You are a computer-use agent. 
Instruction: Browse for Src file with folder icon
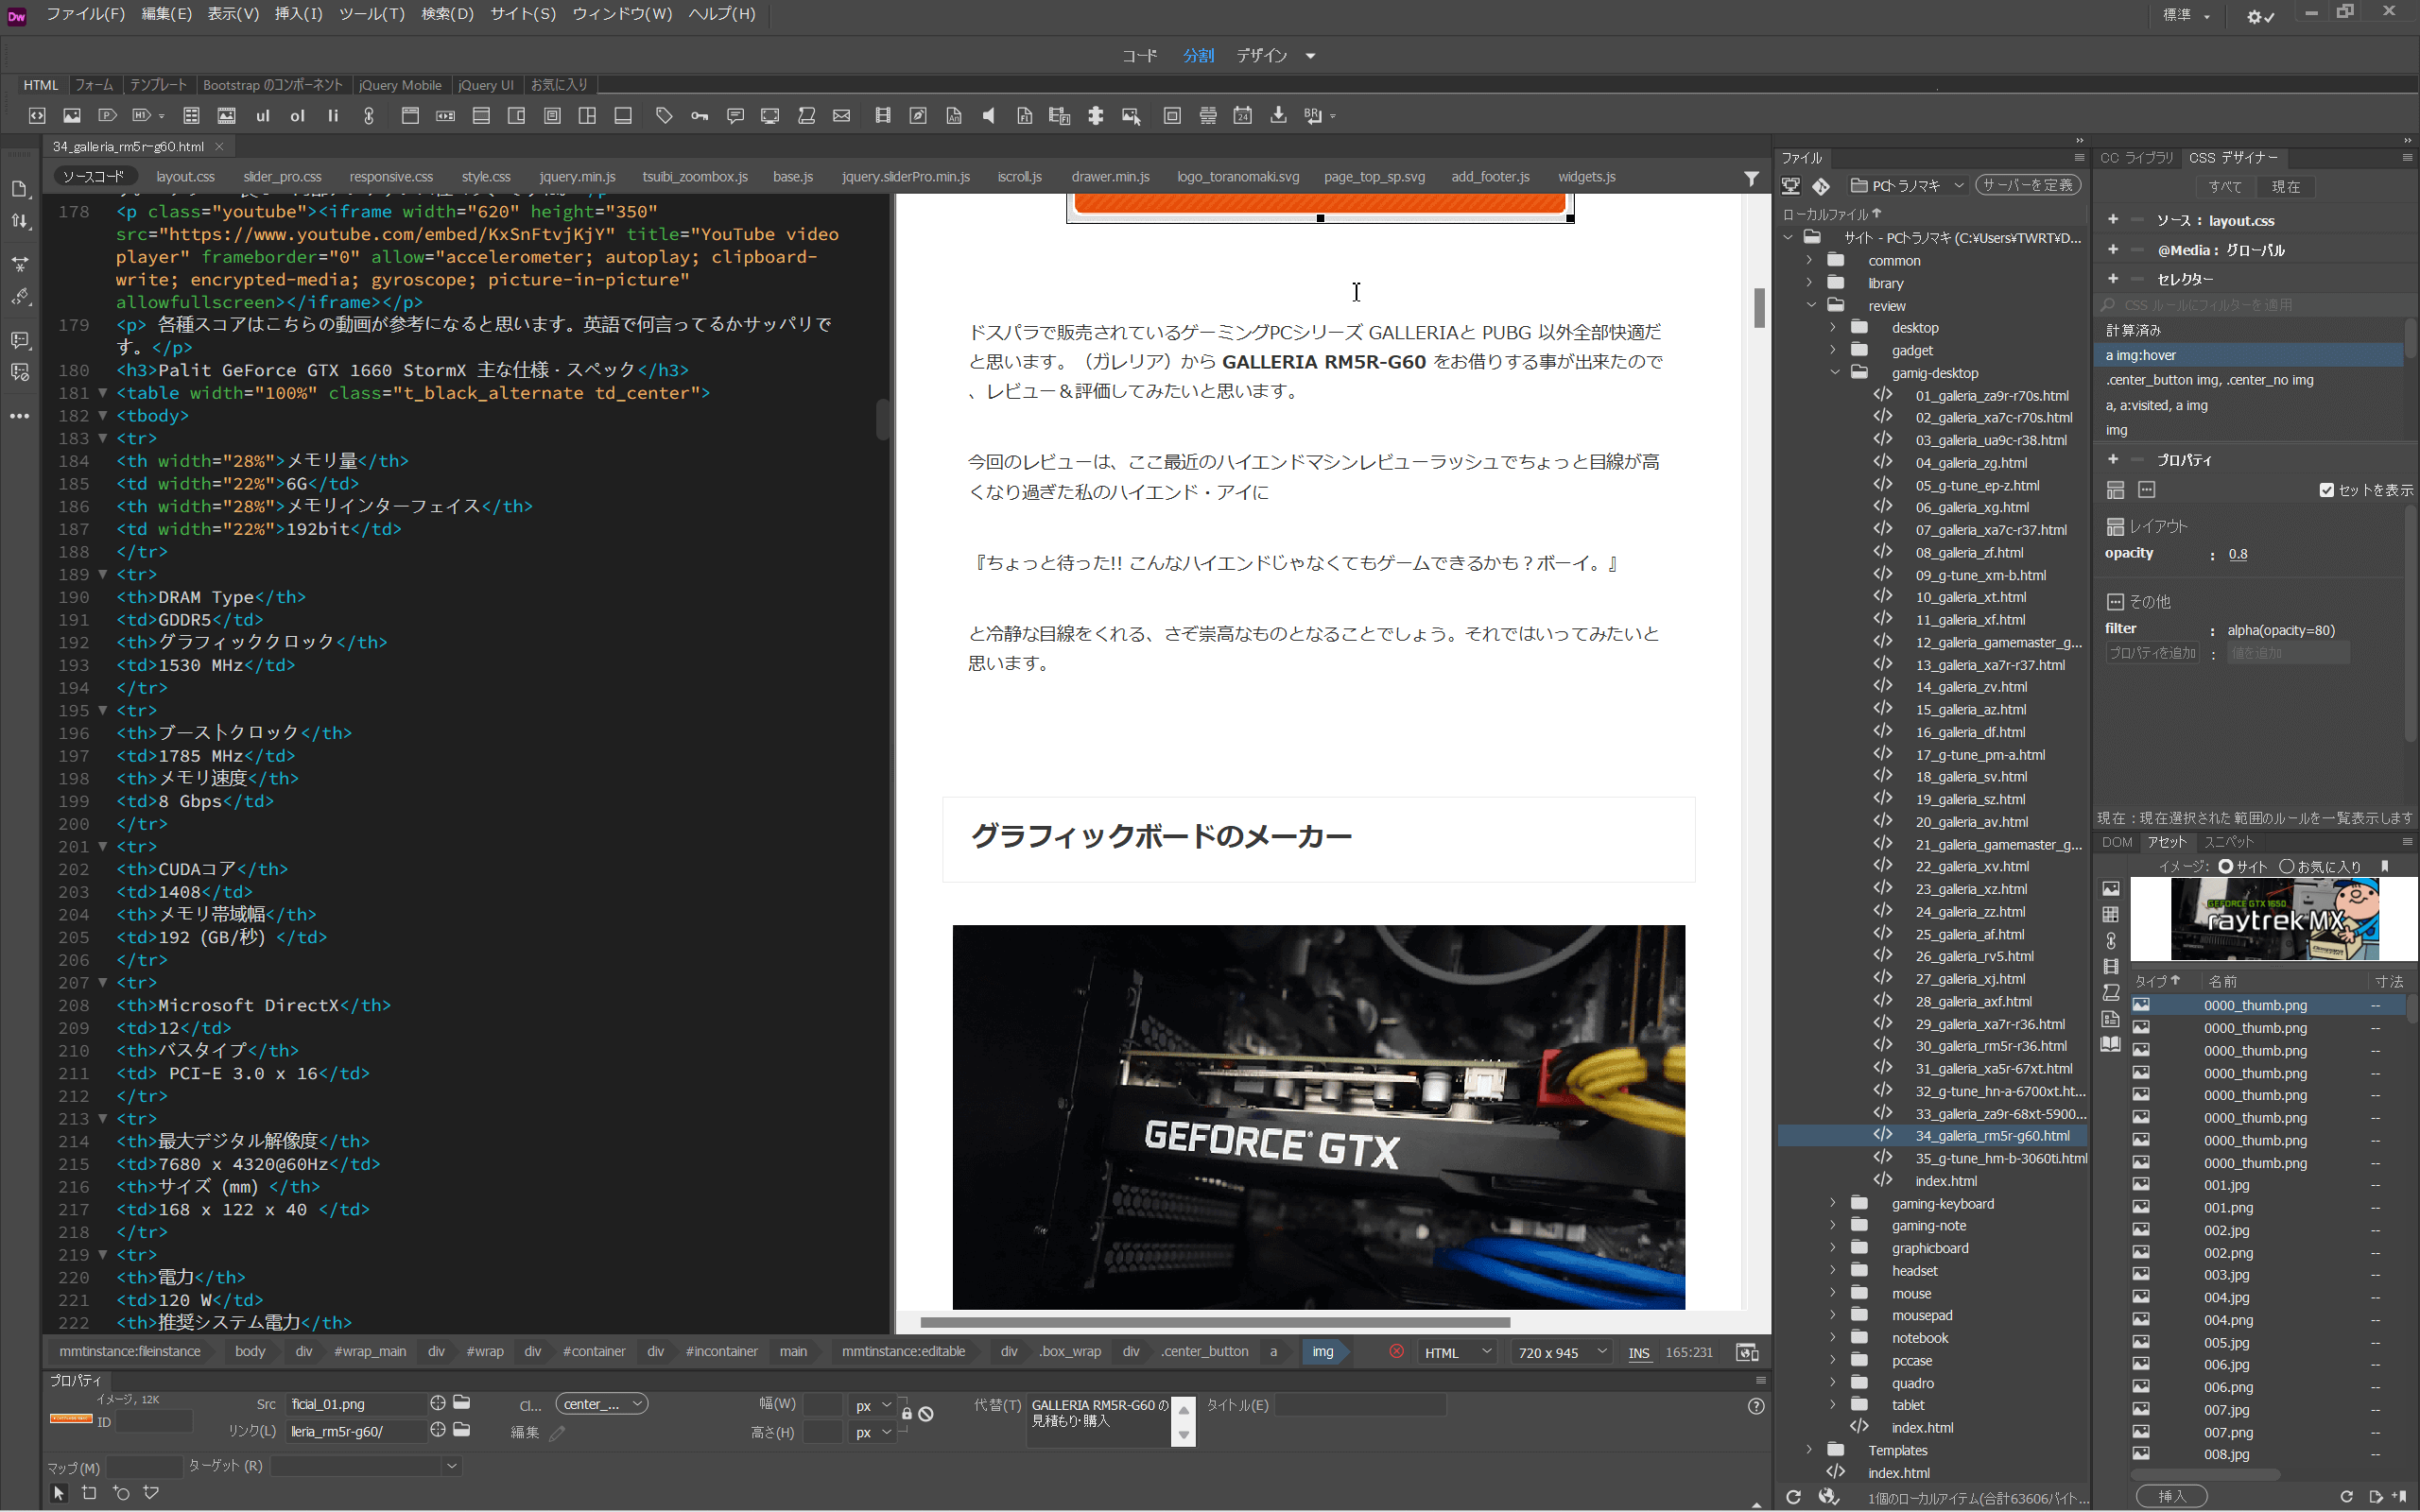[461, 1402]
